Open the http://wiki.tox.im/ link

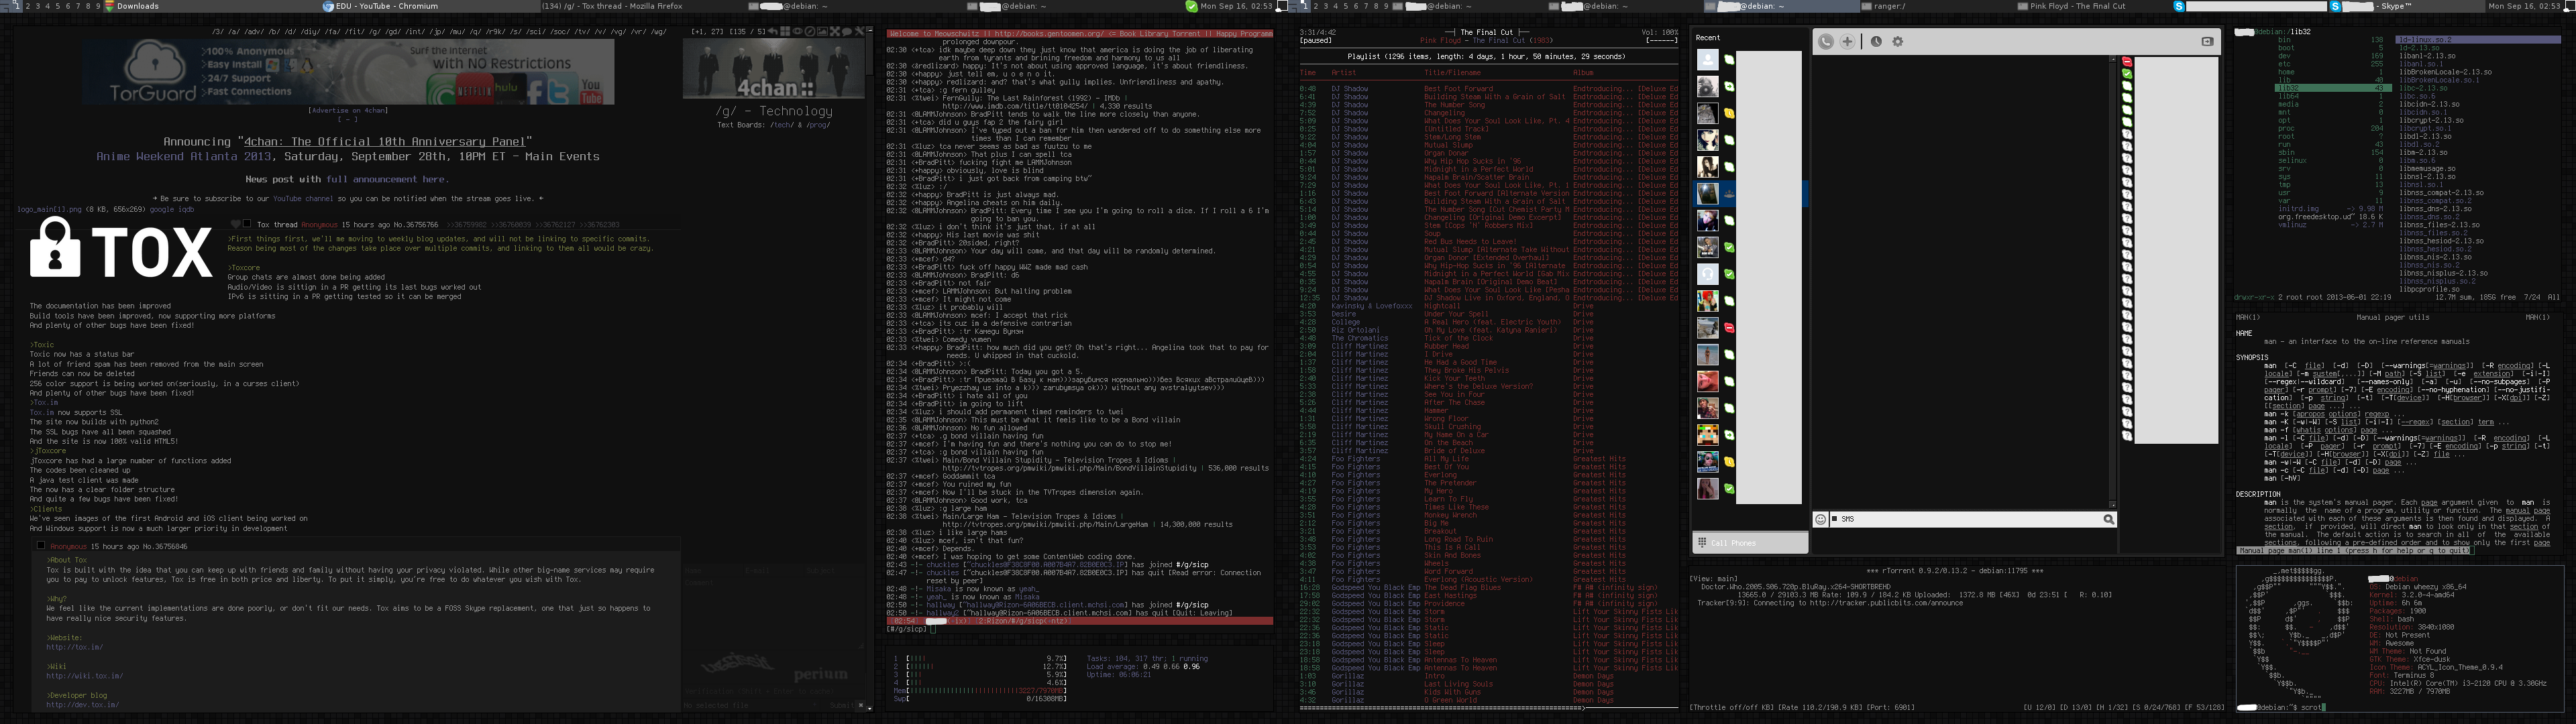coord(84,676)
